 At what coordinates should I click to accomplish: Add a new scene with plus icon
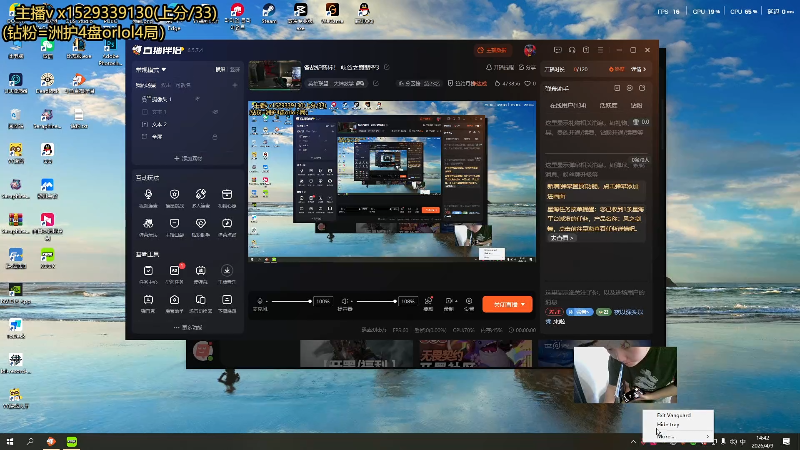pyautogui.click(x=235, y=85)
